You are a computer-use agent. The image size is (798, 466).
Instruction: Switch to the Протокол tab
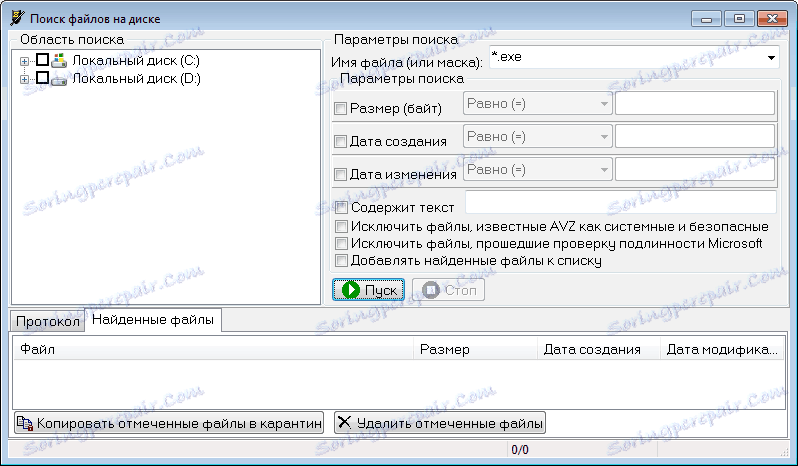(x=48, y=322)
